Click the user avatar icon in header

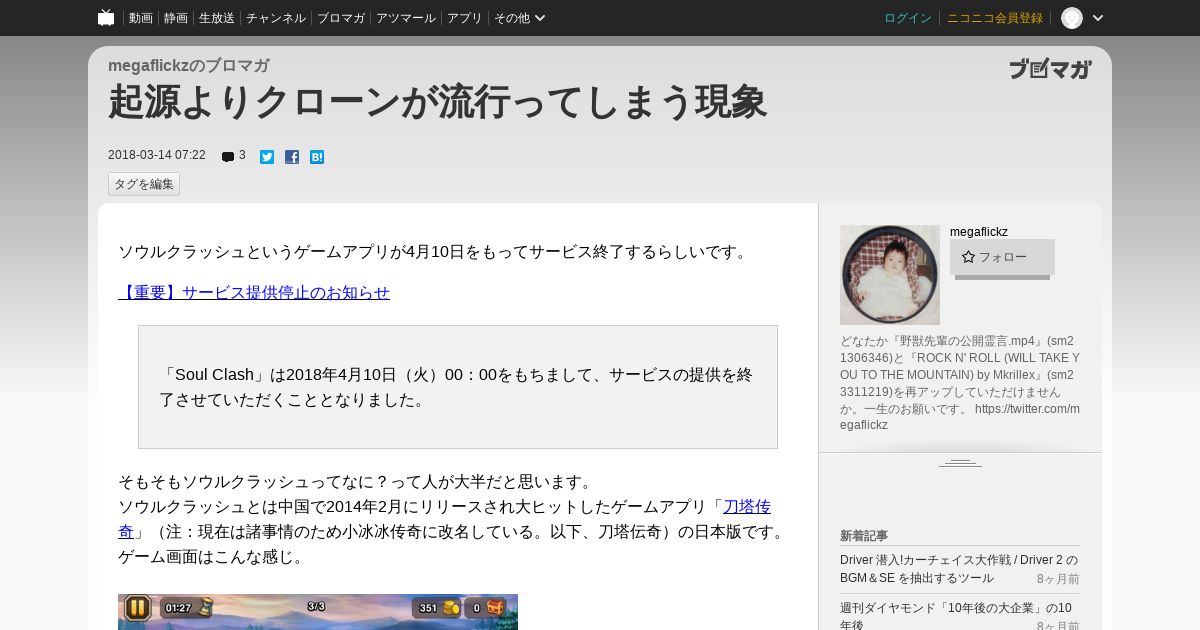pyautogui.click(x=1072, y=18)
